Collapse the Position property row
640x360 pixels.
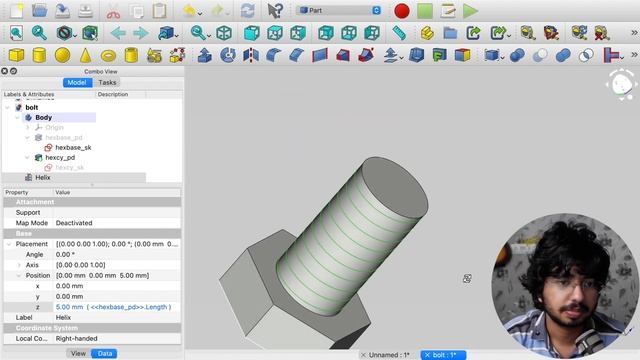(19, 276)
